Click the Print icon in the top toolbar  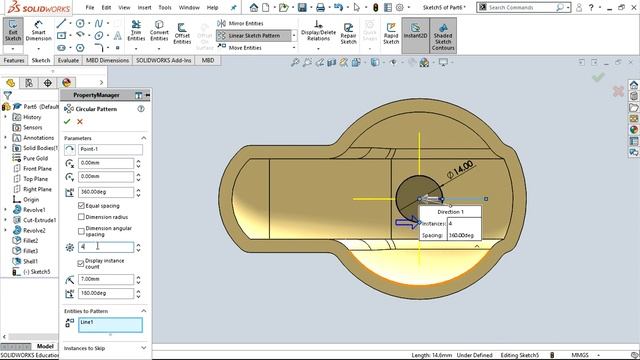coord(320,7)
